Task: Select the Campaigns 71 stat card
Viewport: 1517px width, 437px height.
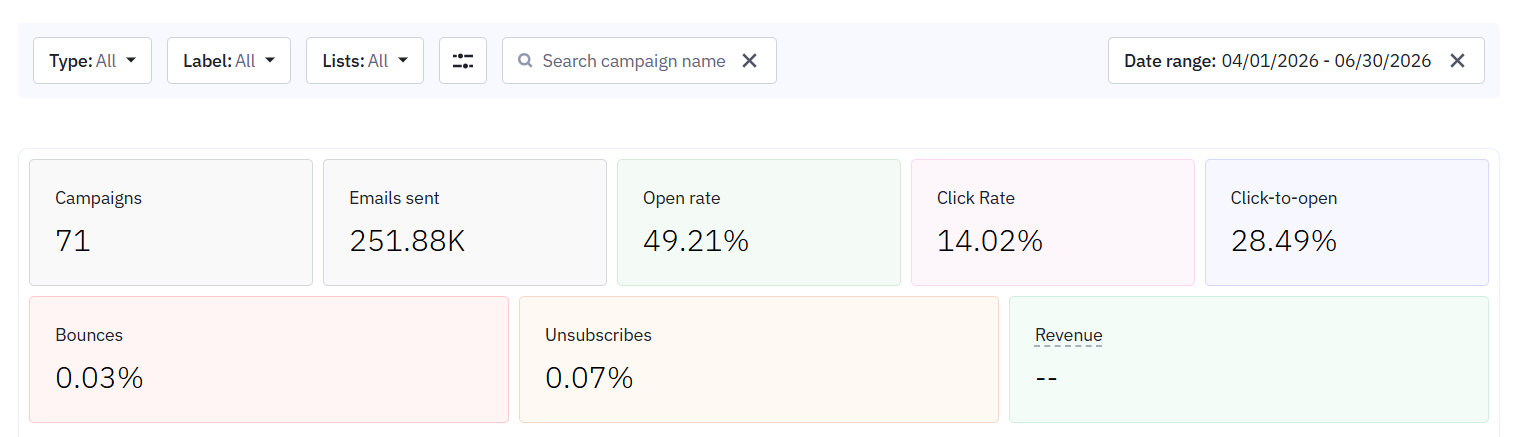Action: point(171,223)
